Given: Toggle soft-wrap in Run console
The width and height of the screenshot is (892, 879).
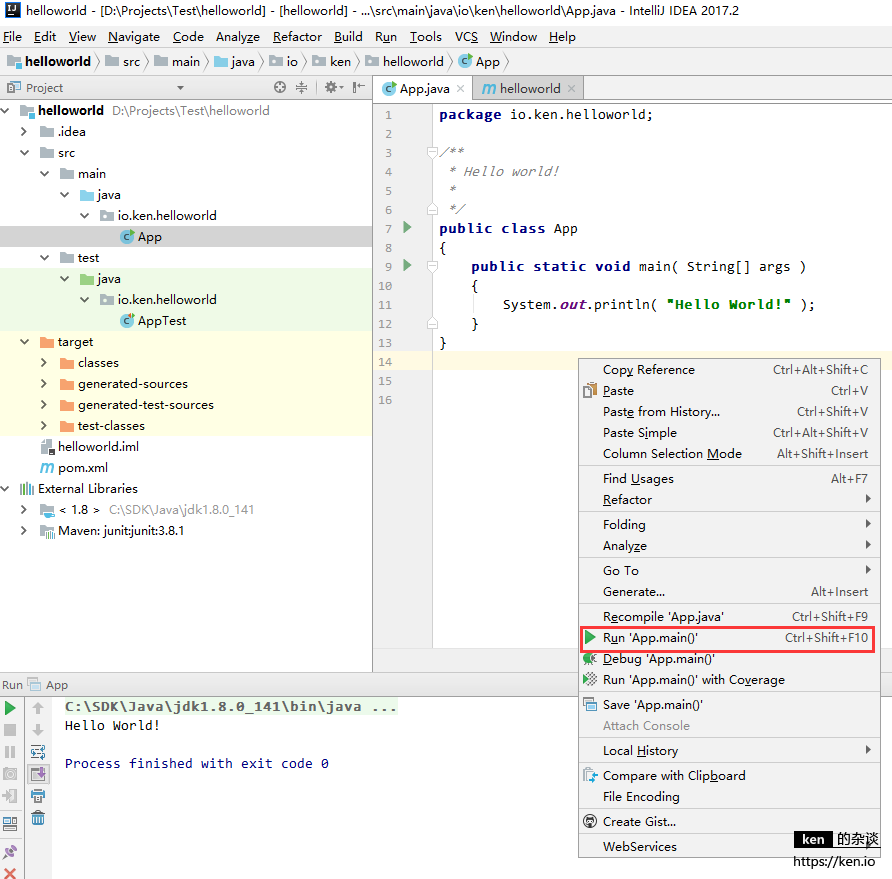Looking at the screenshot, I should (x=38, y=752).
